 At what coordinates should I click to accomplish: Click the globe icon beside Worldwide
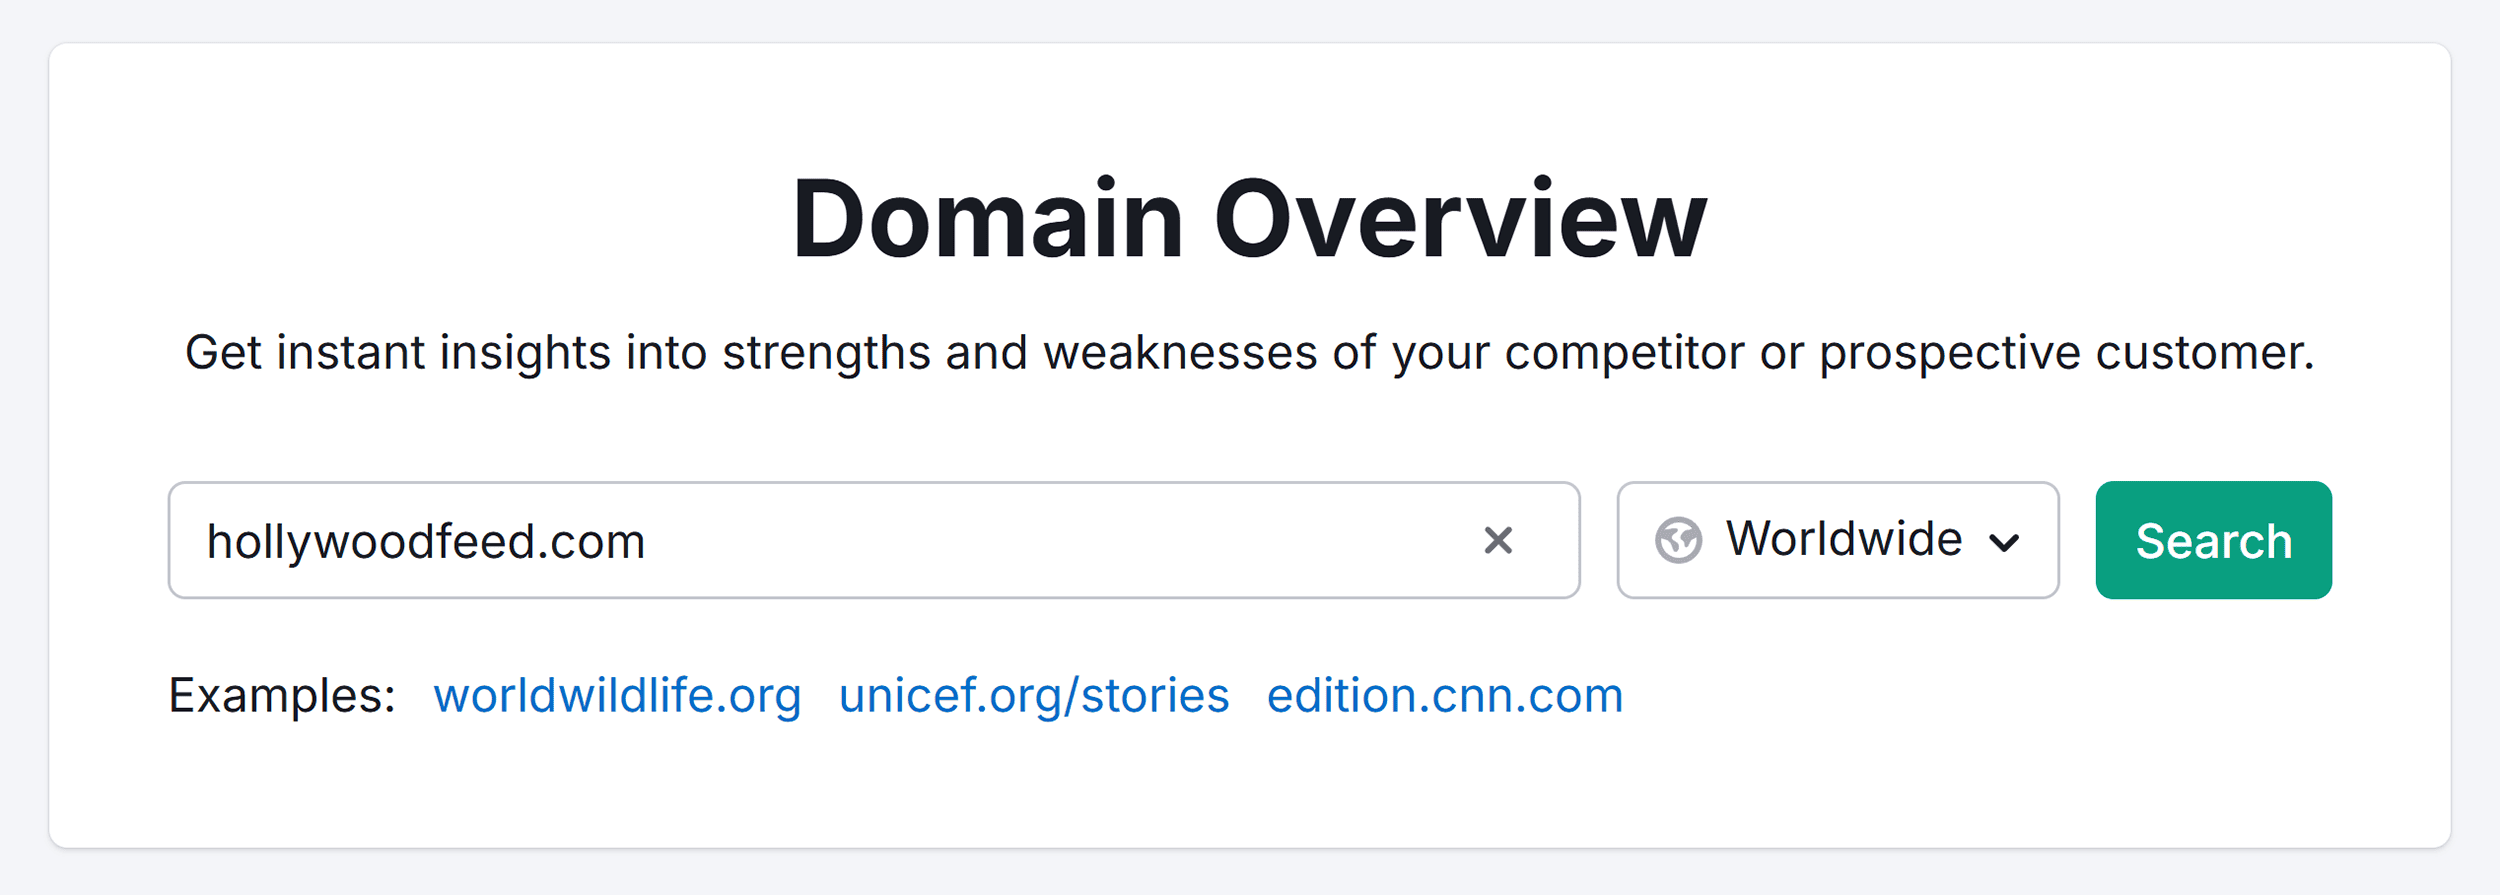click(x=1678, y=540)
